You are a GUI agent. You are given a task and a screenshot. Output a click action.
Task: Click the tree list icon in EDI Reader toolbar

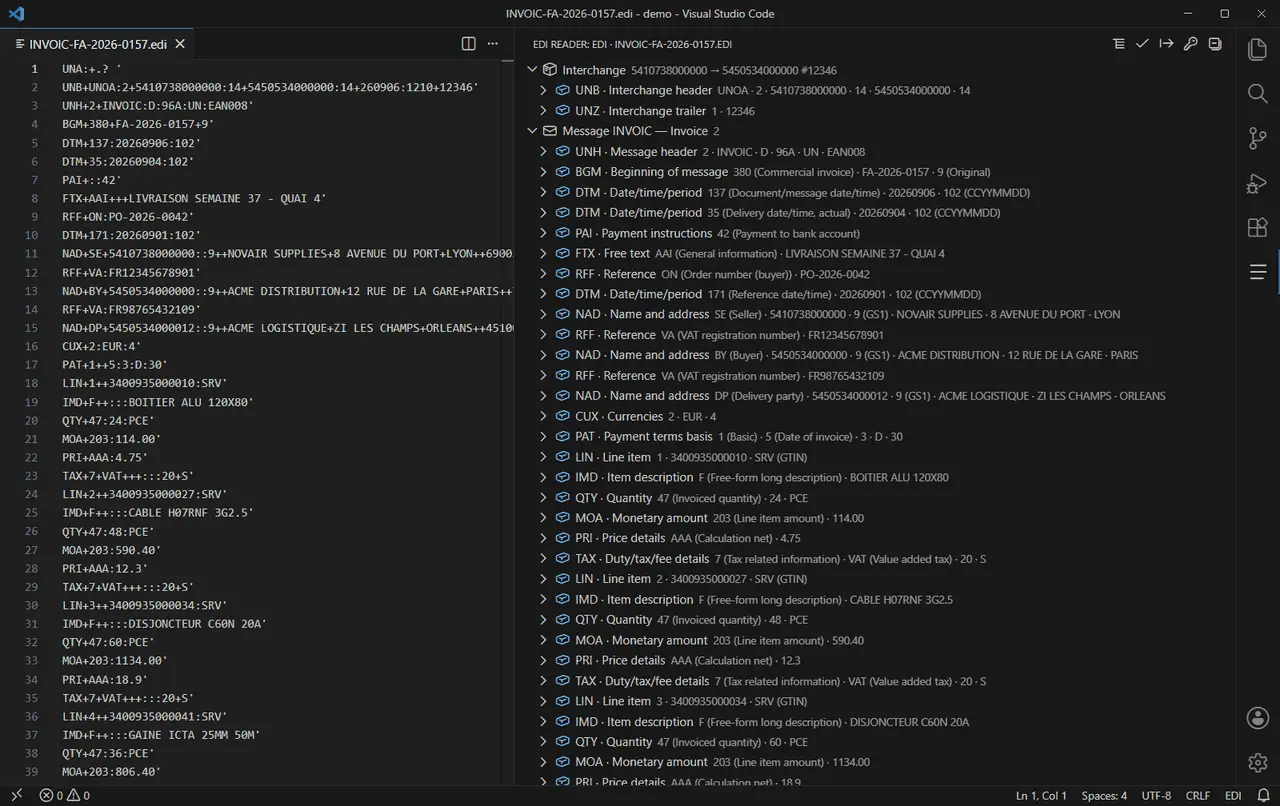(x=1119, y=44)
